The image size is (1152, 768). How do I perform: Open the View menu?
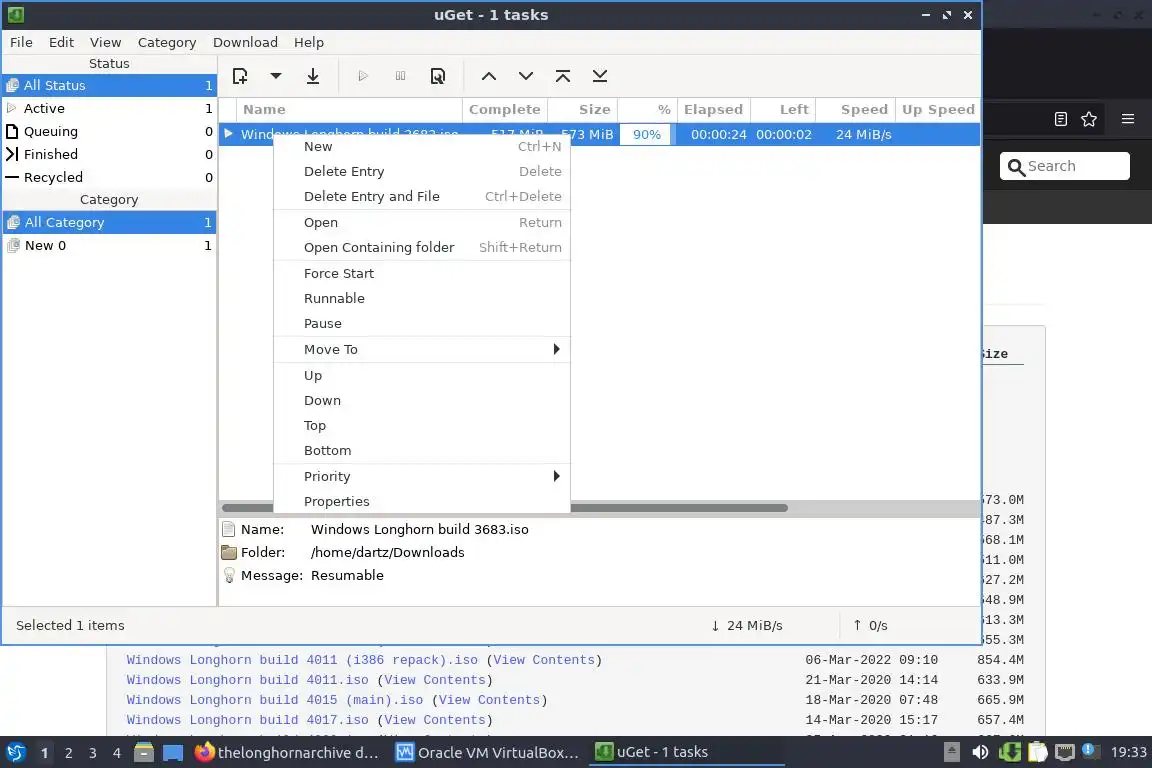pyautogui.click(x=105, y=43)
